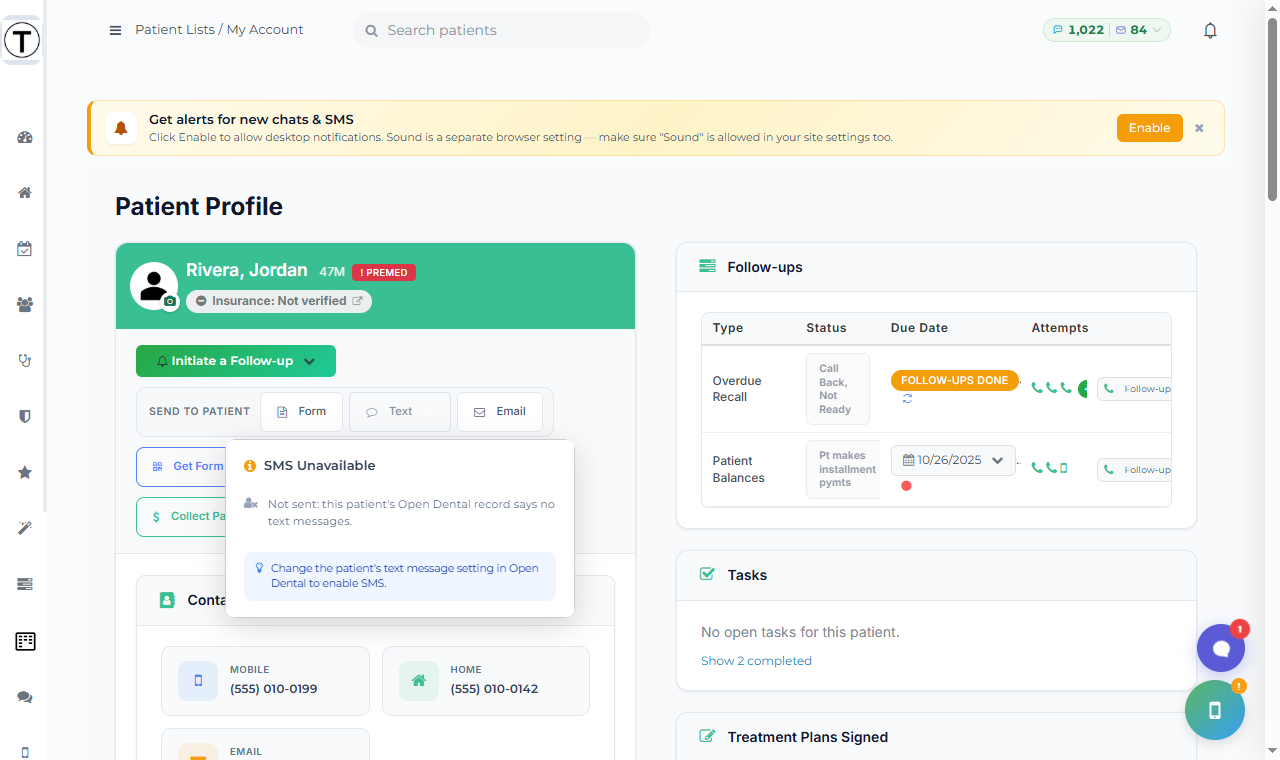This screenshot has height=760, width=1280.
Task: Open the magic wand icon in sidebar
Action: [25, 528]
